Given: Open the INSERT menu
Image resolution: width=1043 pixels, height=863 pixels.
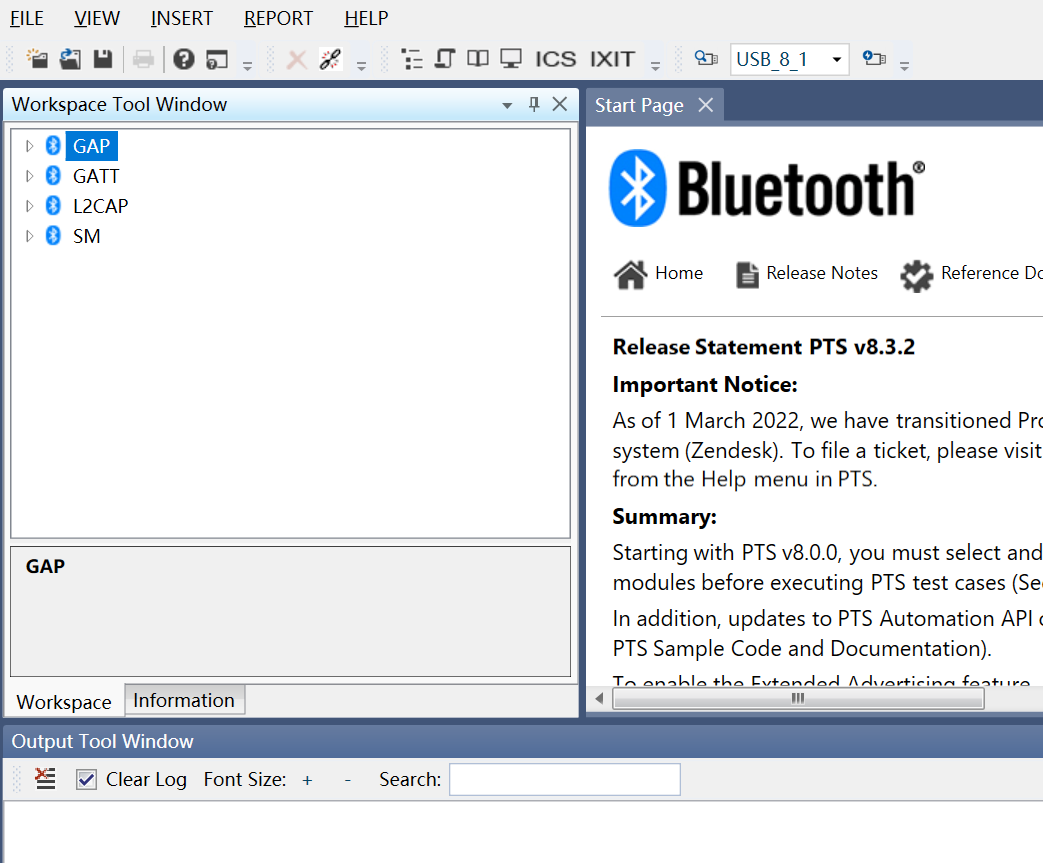Looking at the screenshot, I should [182, 18].
